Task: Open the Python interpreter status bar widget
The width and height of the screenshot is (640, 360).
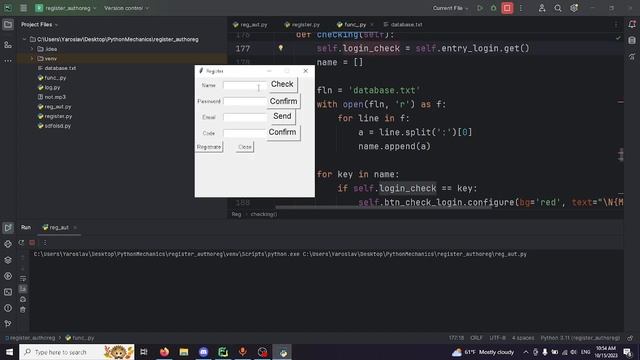Action: pos(580,338)
